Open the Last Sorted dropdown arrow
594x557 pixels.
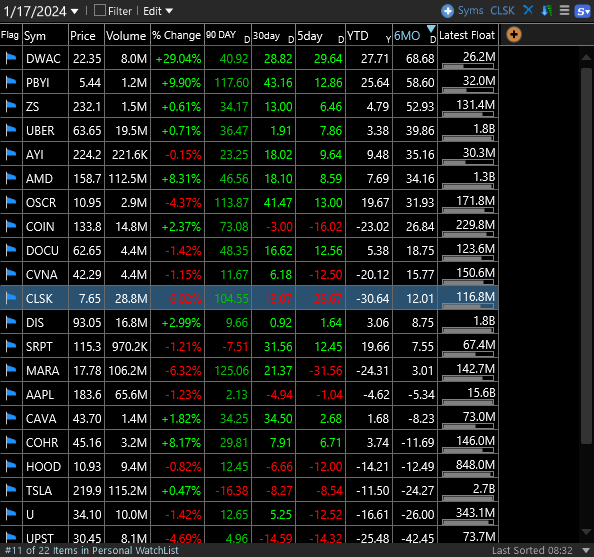[x=586, y=550]
